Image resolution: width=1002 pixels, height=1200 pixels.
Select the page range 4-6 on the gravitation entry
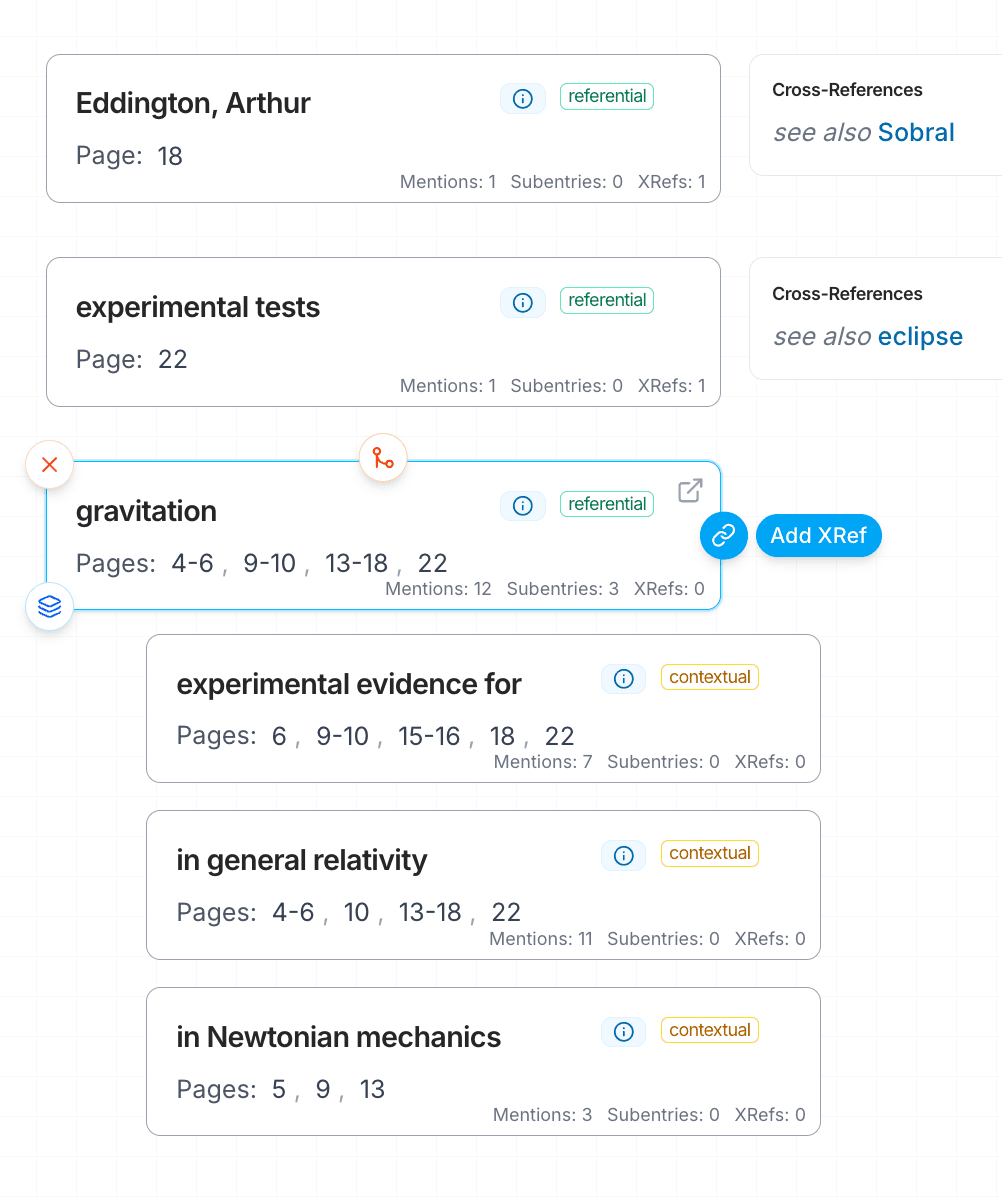[x=191, y=563]
